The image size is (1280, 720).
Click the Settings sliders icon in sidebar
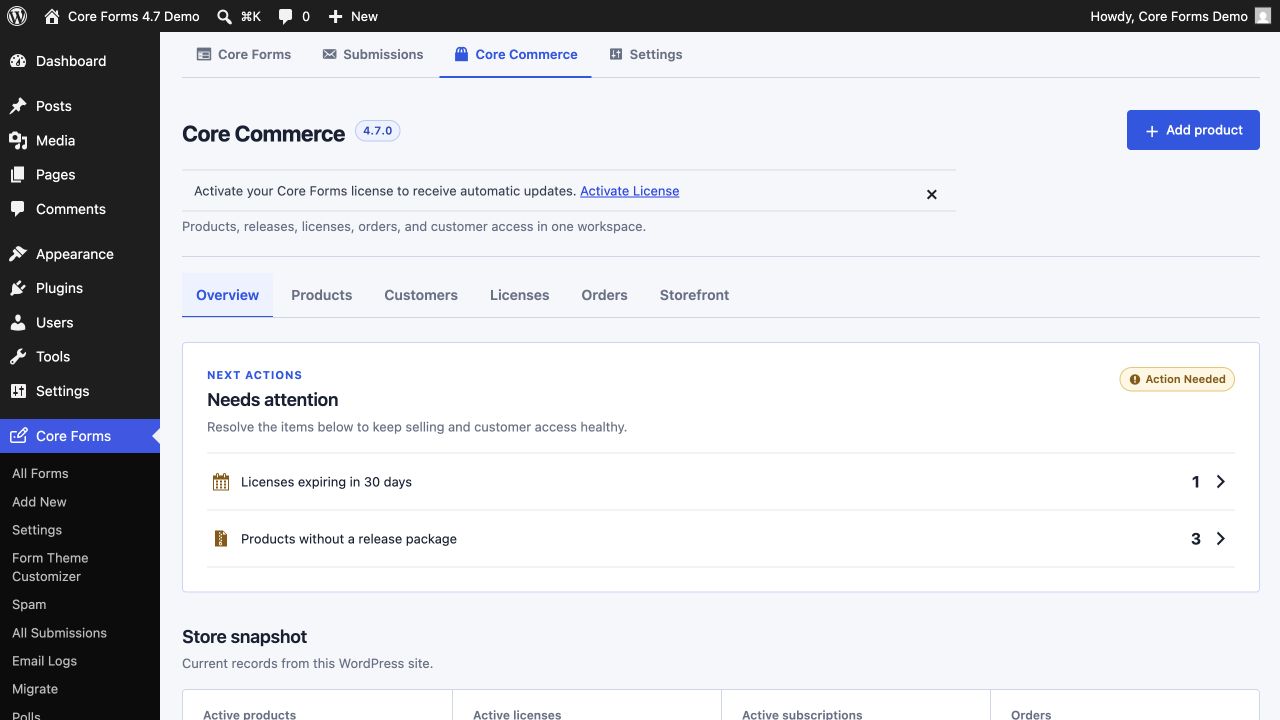point(18,391)
